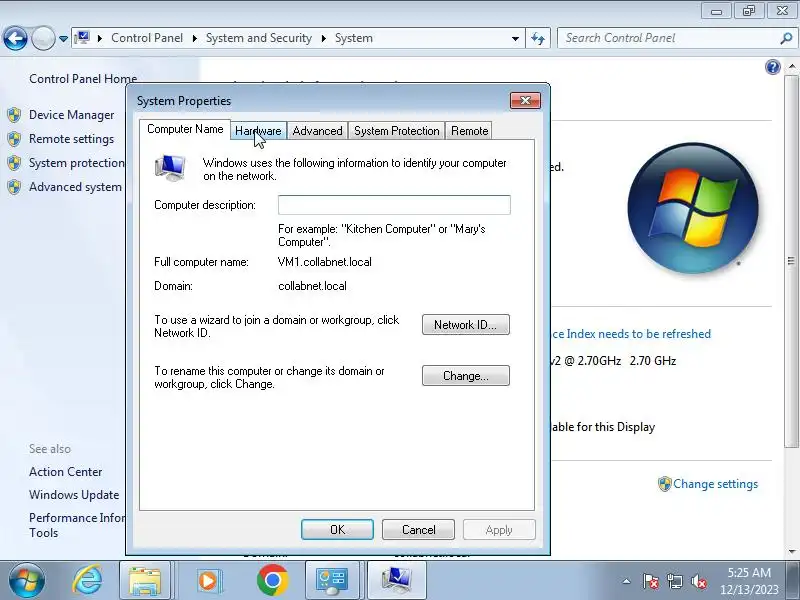Launch Windows Media Player from taskbar

point(208,581)
